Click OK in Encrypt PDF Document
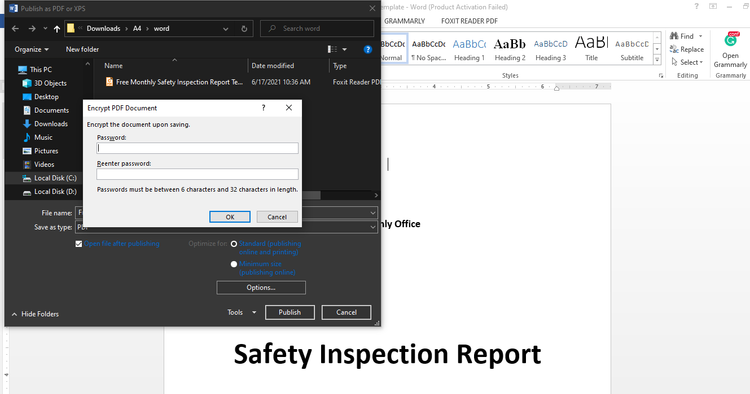 coord(230,217)
